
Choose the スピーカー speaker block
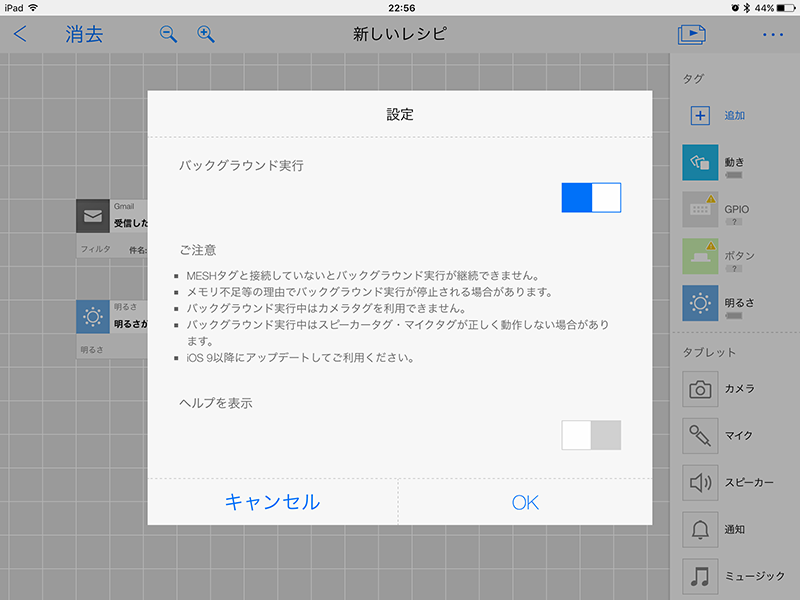(x=701, y=483)
